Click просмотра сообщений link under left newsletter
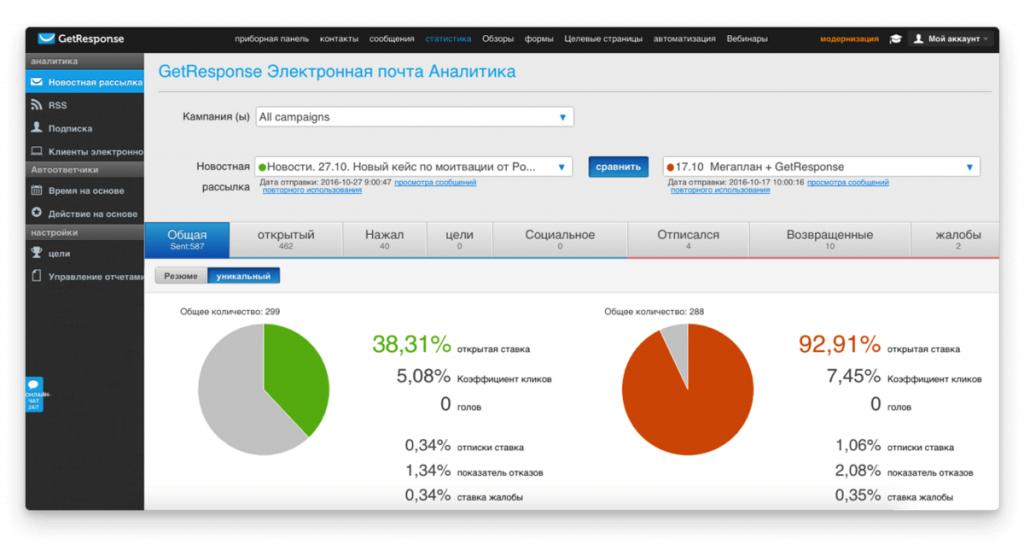This screenshot has height=556, width=1024. (x=435, y=182)
